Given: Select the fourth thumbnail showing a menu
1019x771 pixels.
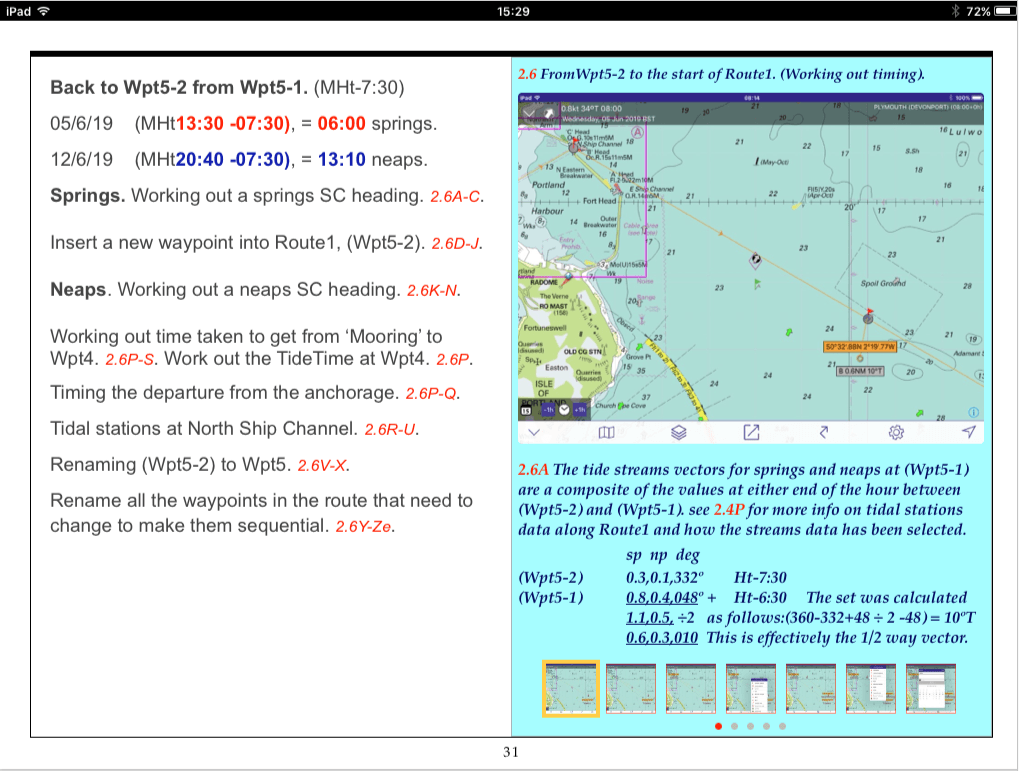Looking at the screenshot, I should (x=751, y=688).
